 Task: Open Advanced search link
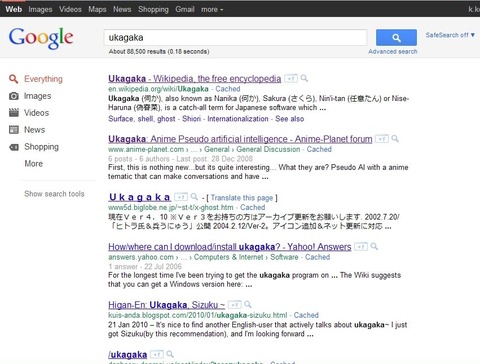pos(393,52)
